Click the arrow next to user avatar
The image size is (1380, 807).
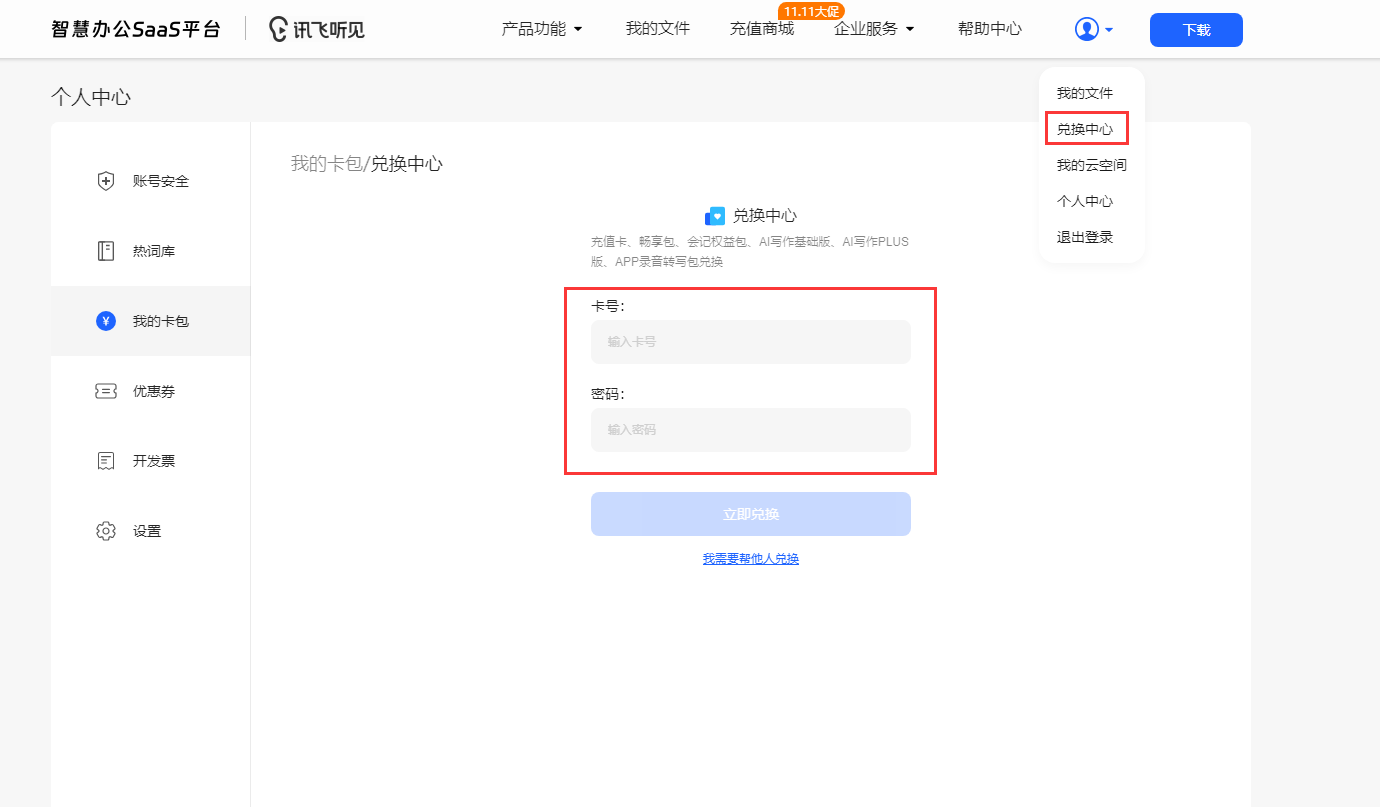(x=1109, y=30)
